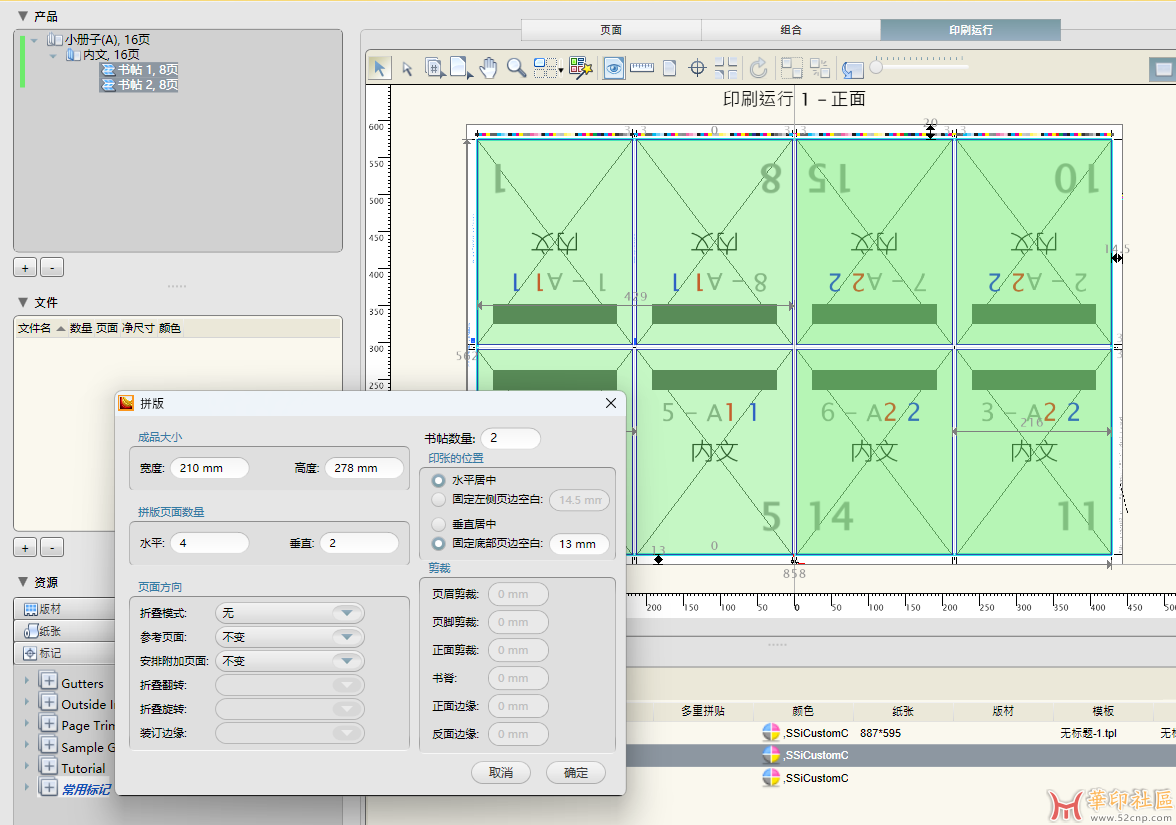Screen dimensions: 1176x825
Task: Collapse the 产品 section triangle
Action: pos(22,16)
